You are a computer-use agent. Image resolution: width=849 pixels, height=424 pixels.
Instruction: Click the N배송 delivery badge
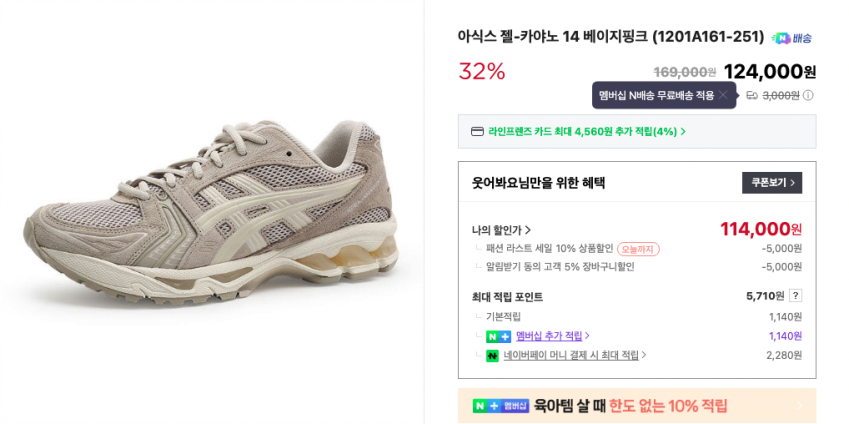pos(792,38)
